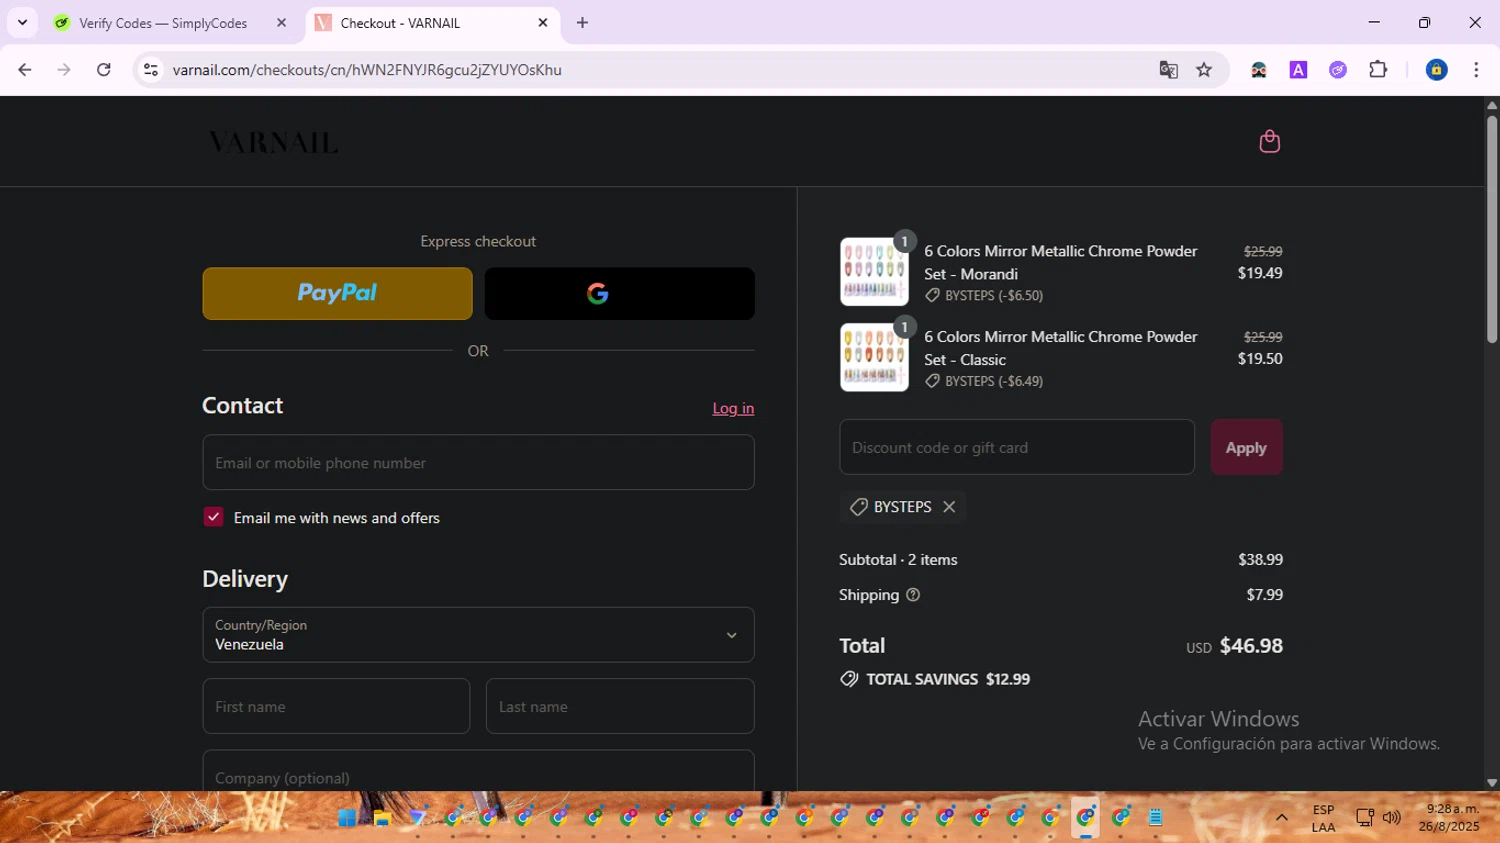Close the Verify Codes SimplyCodes tab
1500x843 pixels.
(281, 22)
